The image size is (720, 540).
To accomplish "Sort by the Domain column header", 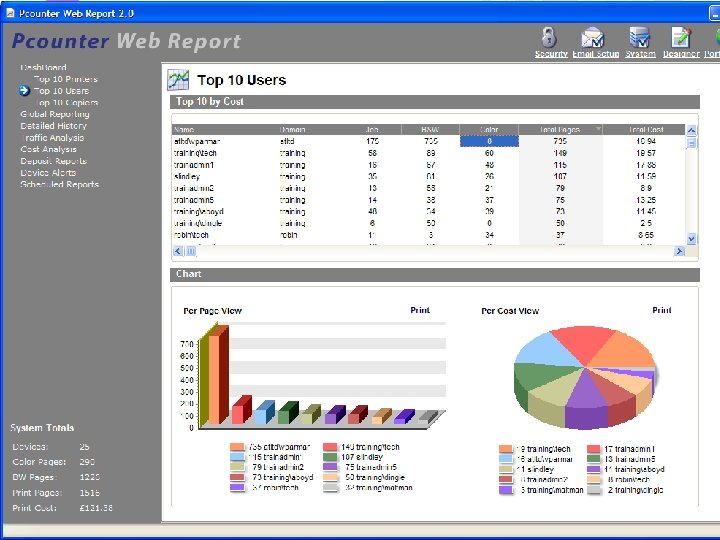I will click(310, 129).
